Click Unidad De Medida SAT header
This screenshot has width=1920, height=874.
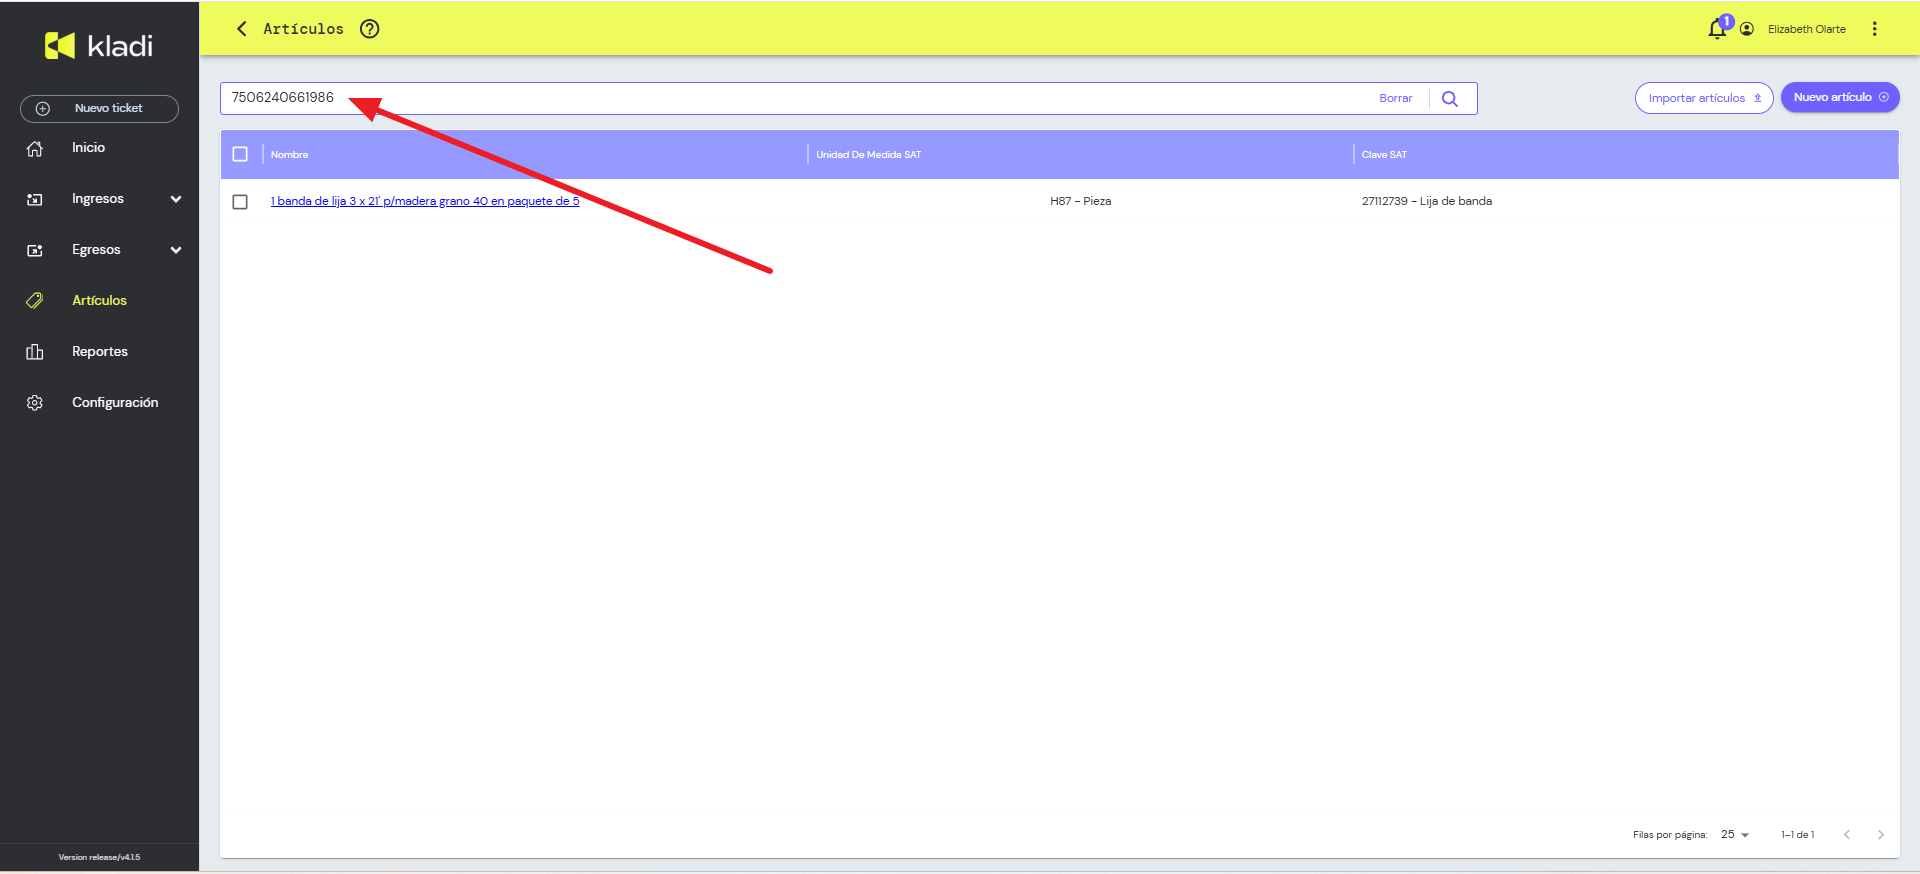[x=868, y=155]
